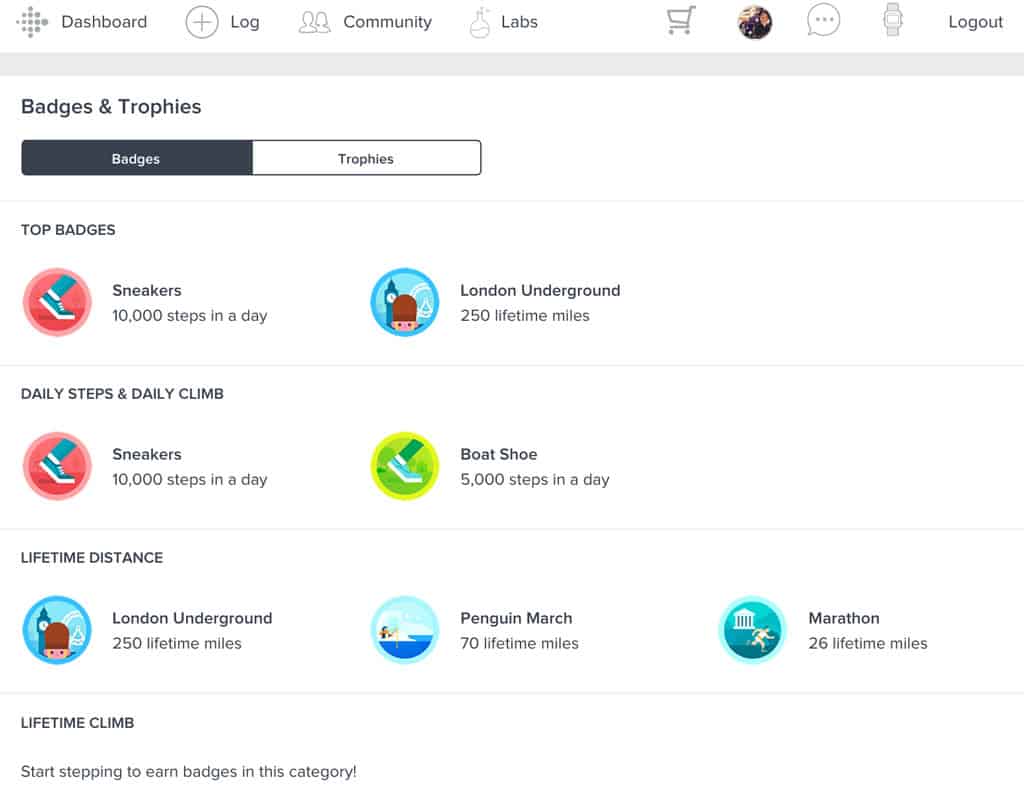Open the messages chat bubble icon
Screen dimensions: 1024x793
(823, 21)
